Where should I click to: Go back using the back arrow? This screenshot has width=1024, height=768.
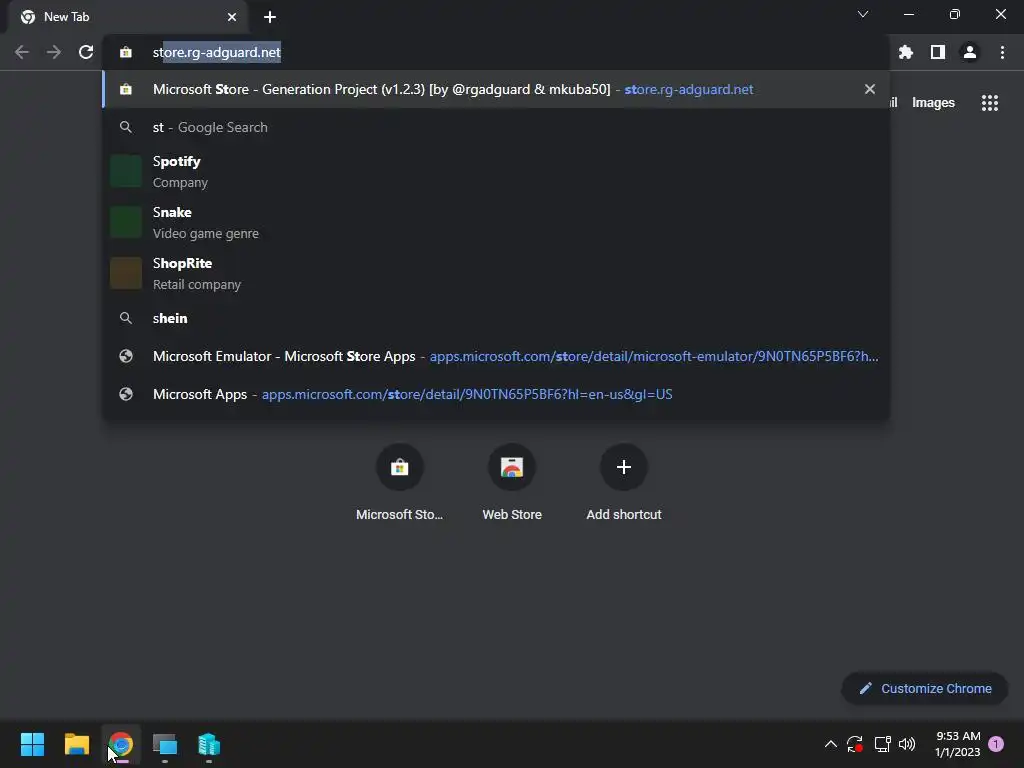coord(22,52)
